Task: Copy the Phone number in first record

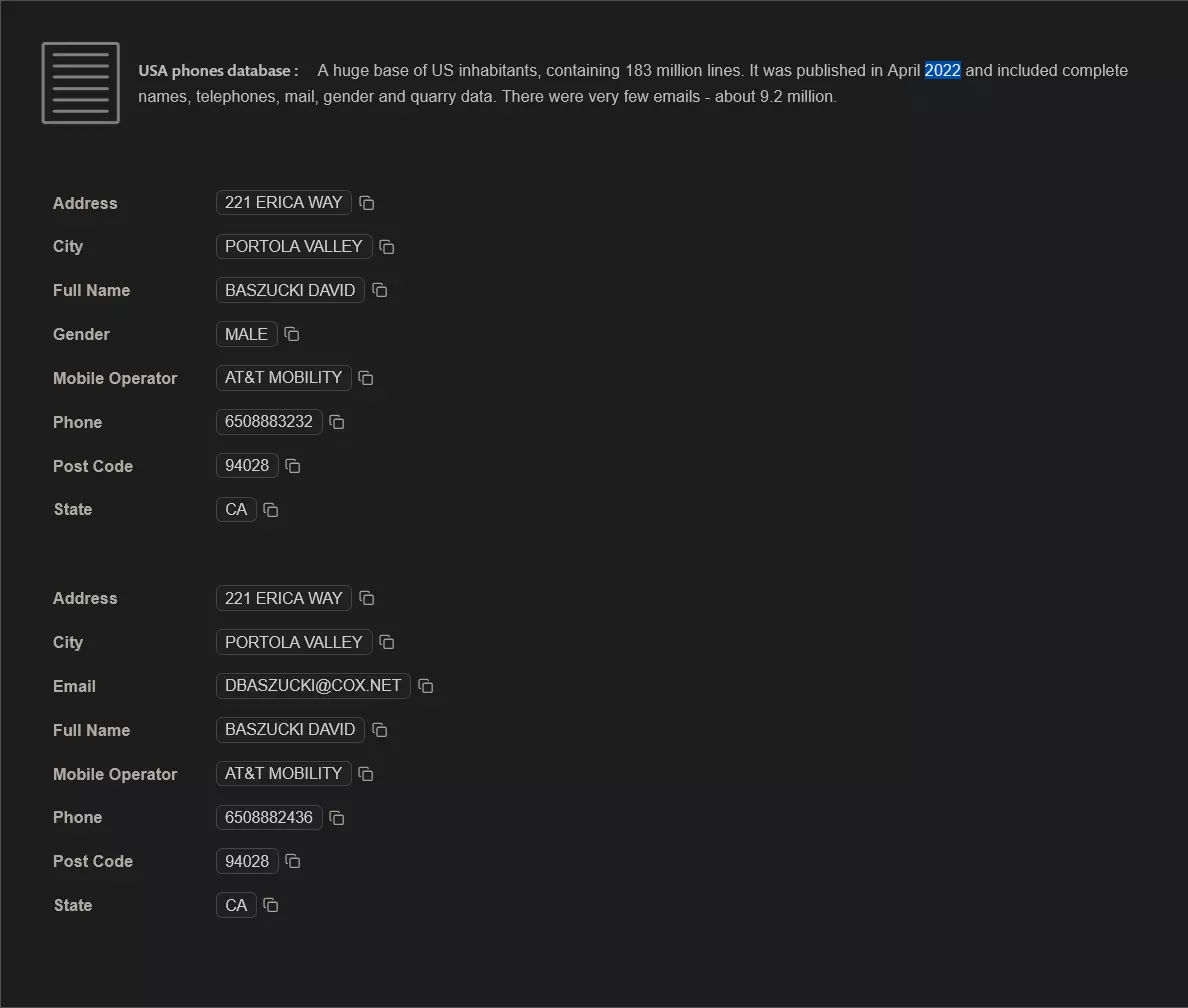Action: [x=337, y=422]
